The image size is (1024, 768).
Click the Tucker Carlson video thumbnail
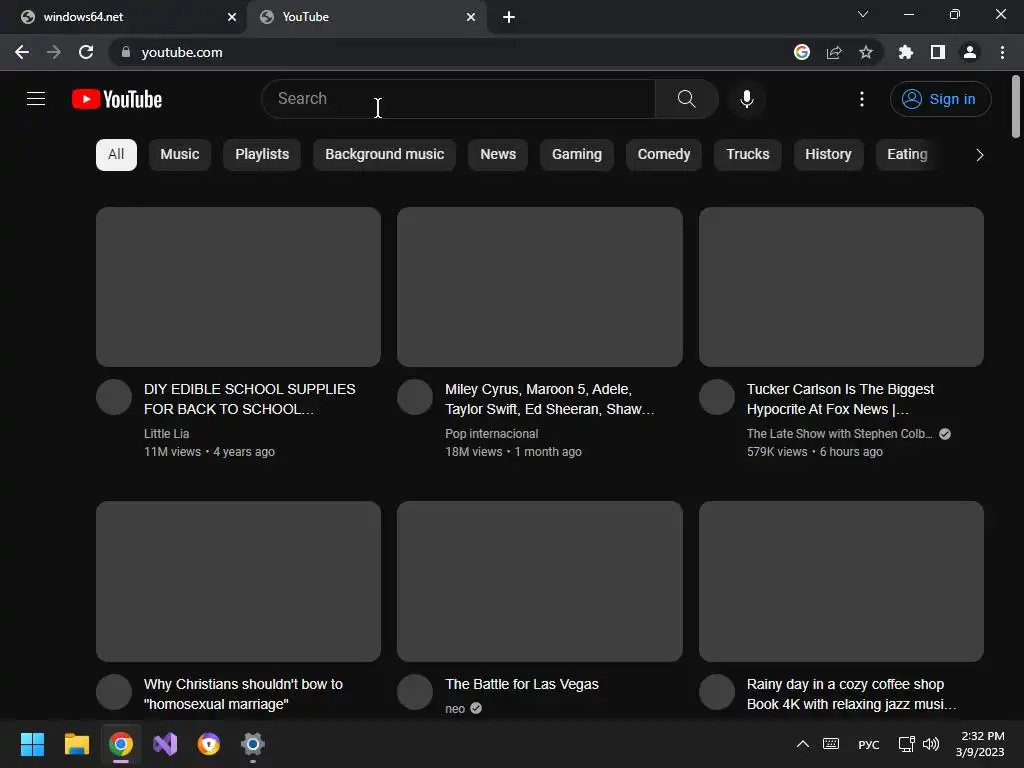pos(841,287)
